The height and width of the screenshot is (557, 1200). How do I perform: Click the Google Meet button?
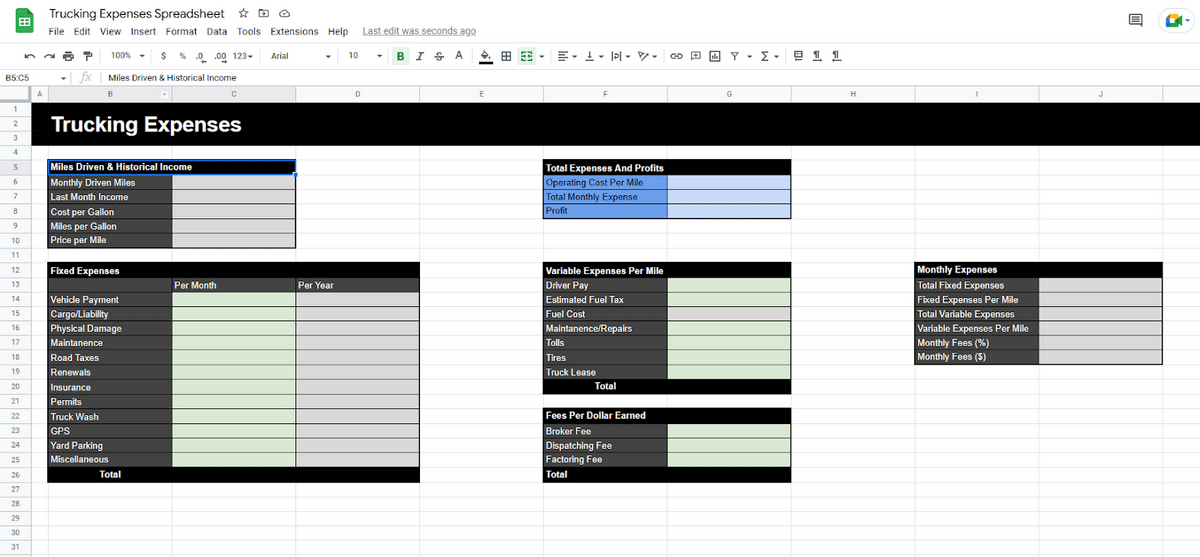pyautogui.click(x=1176, y=20)
